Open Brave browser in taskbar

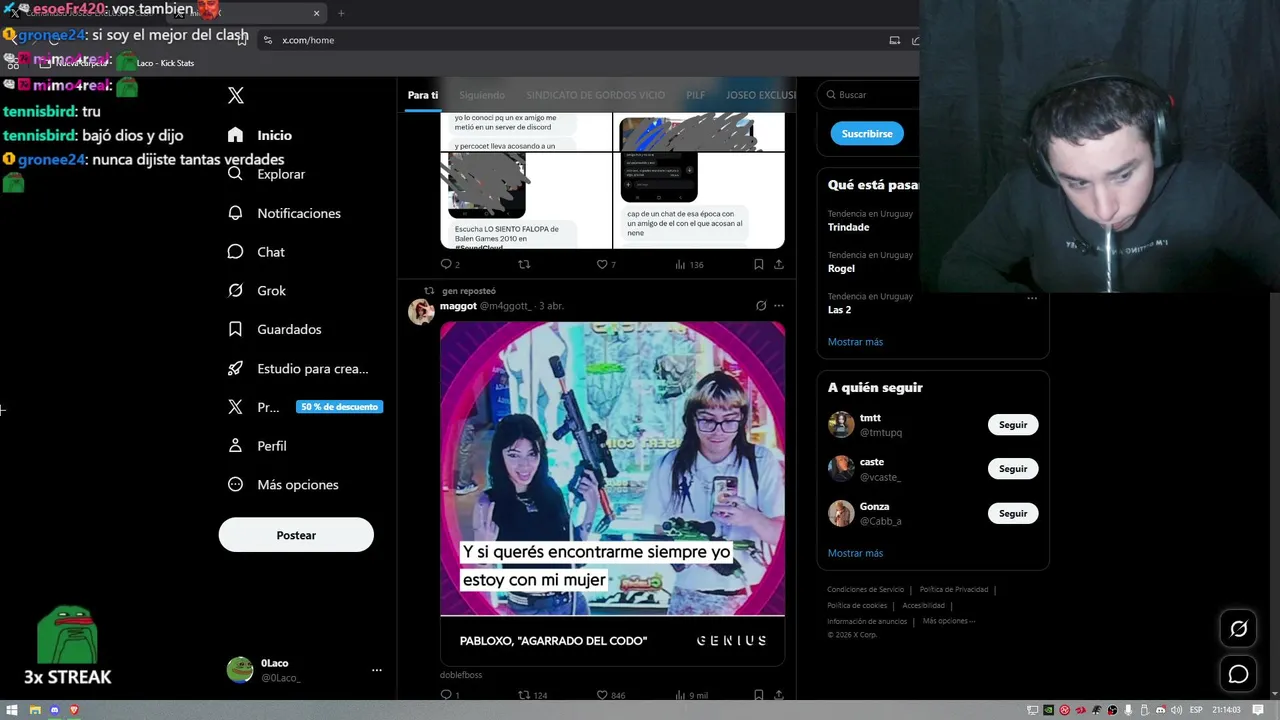[75, 710]
